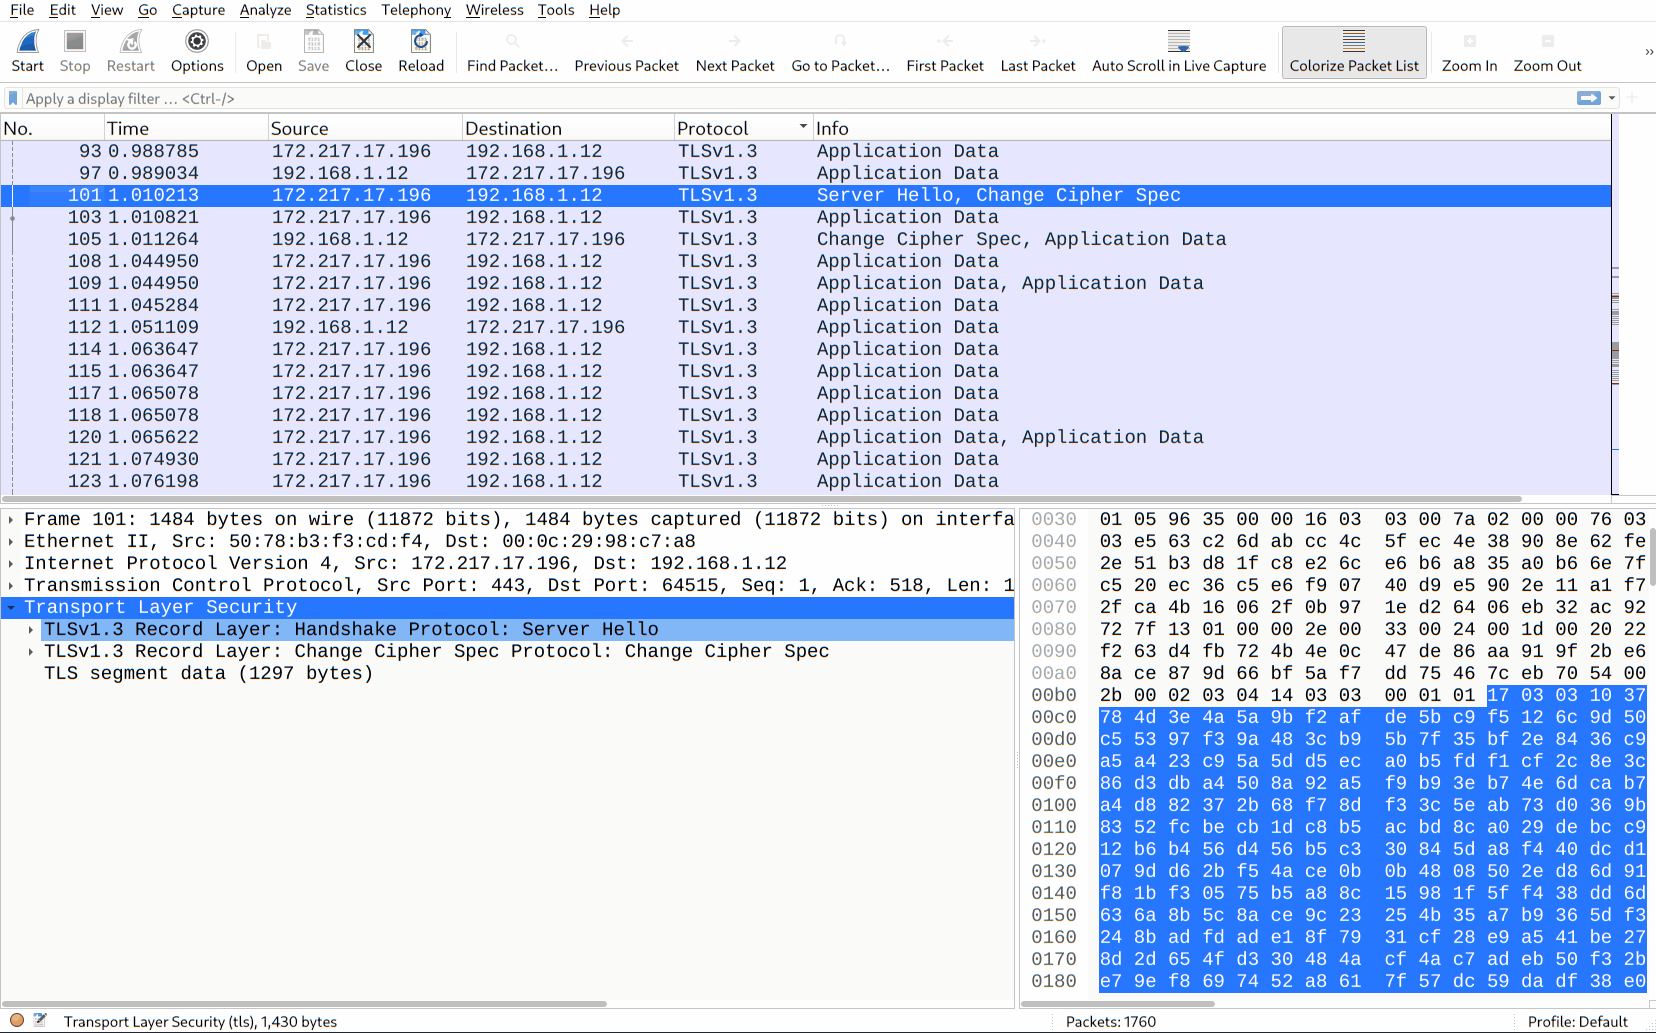Open capture file properties status icon
Viewport: 1656px width, 1033px height.
click(x=40, y=1021)
